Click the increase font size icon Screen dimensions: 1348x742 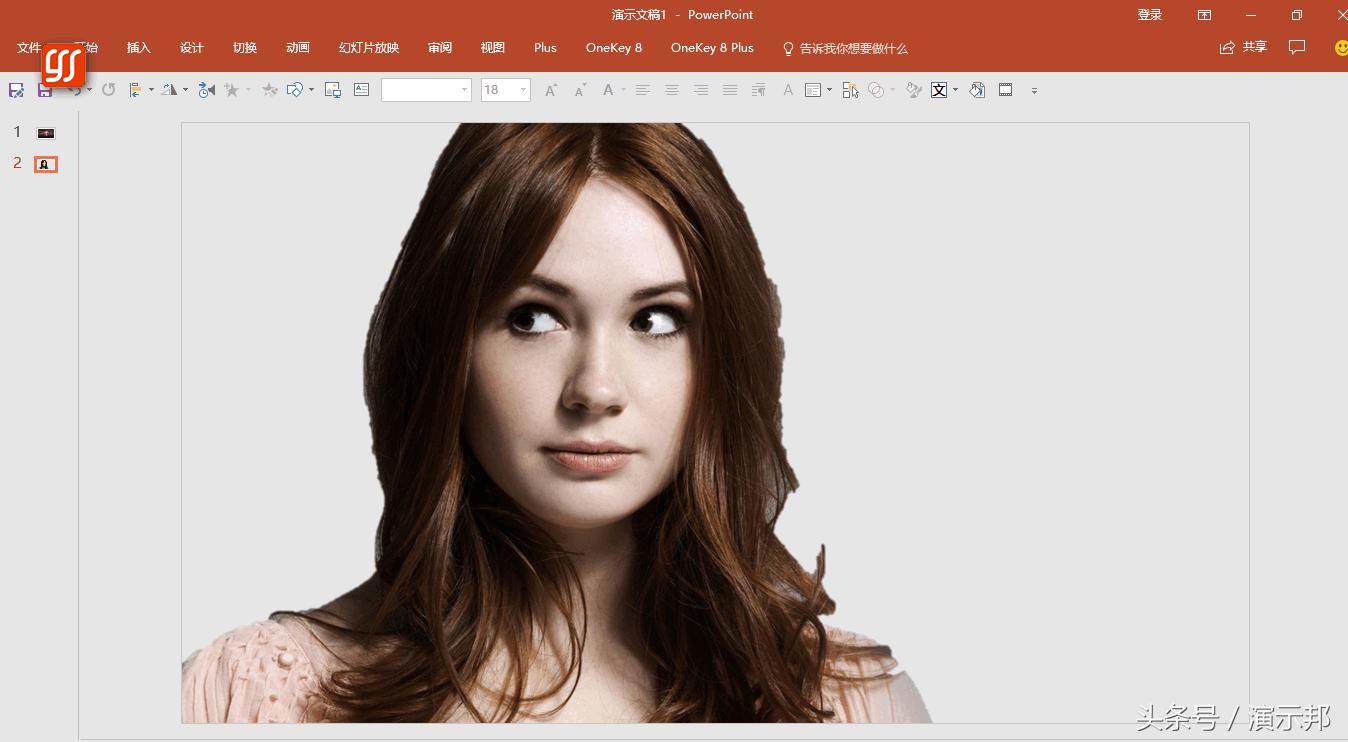(x=550, y=90)
